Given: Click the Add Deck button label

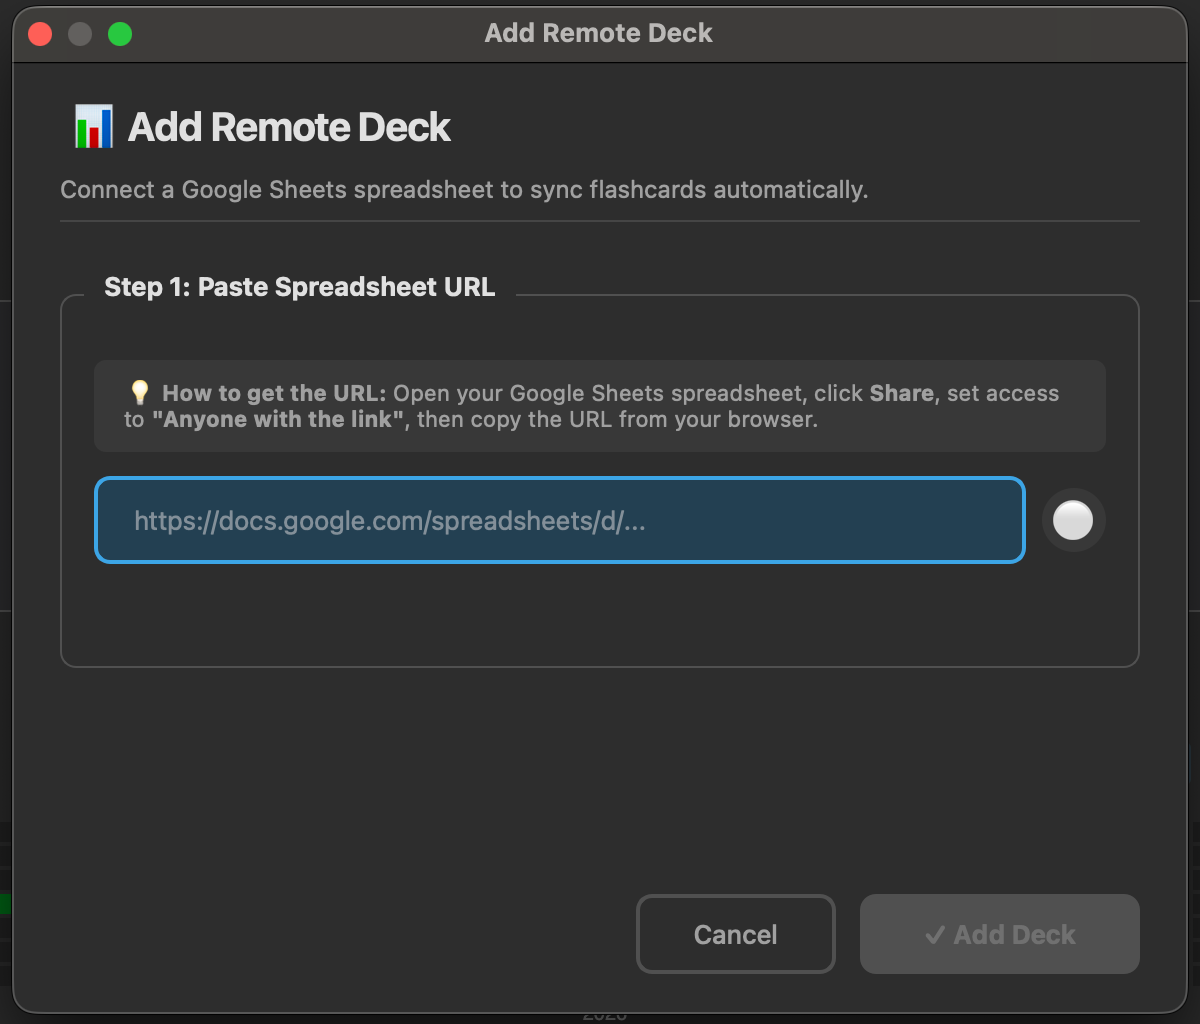Looking at the screenshot, I should 1014,935.
